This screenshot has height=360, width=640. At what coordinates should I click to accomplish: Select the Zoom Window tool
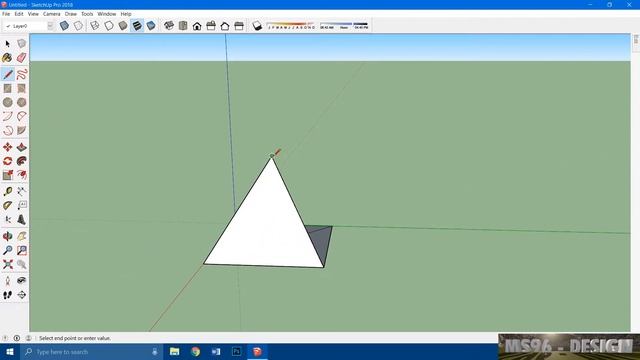pyautogui.click(x=22, y=250)
